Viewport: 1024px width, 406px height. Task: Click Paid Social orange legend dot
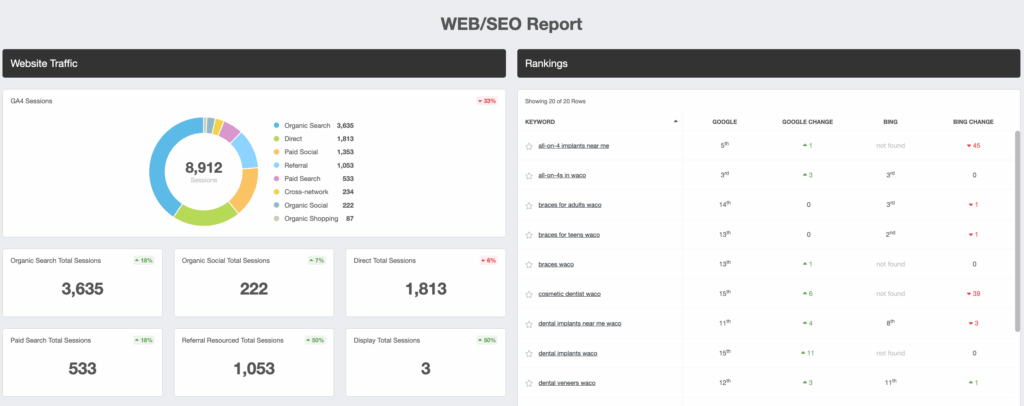tap(276, 152)
